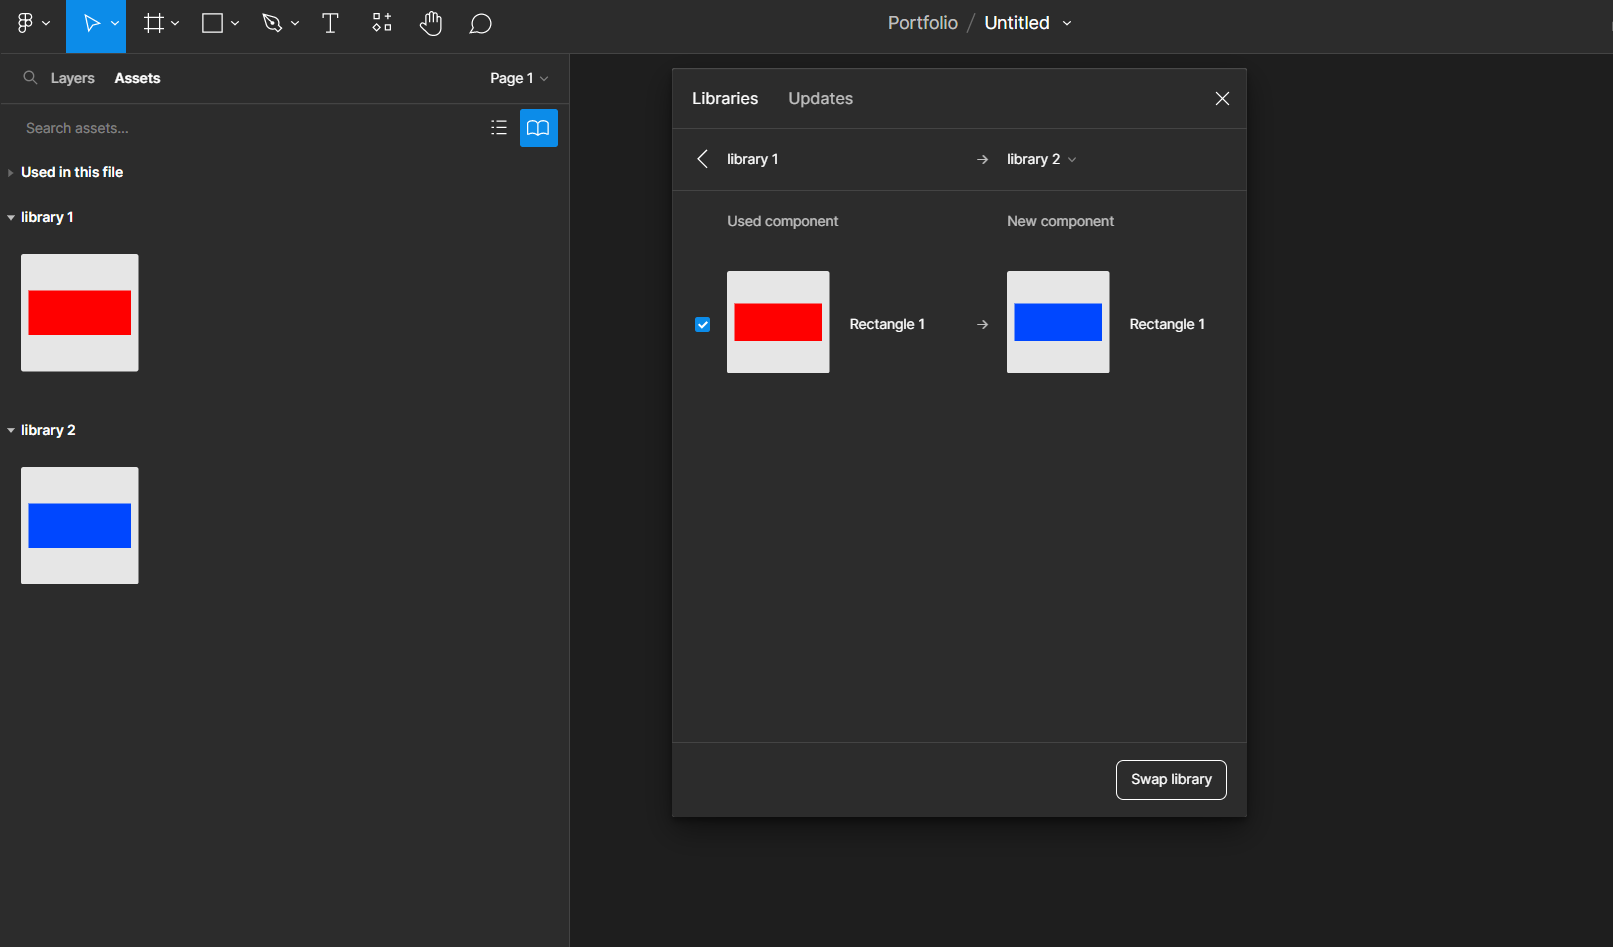Go back with the left chevron arrow
Image resolution: width=1613 pixels, height=947 pixels.
pyautogui.click(x=703, y=159)
